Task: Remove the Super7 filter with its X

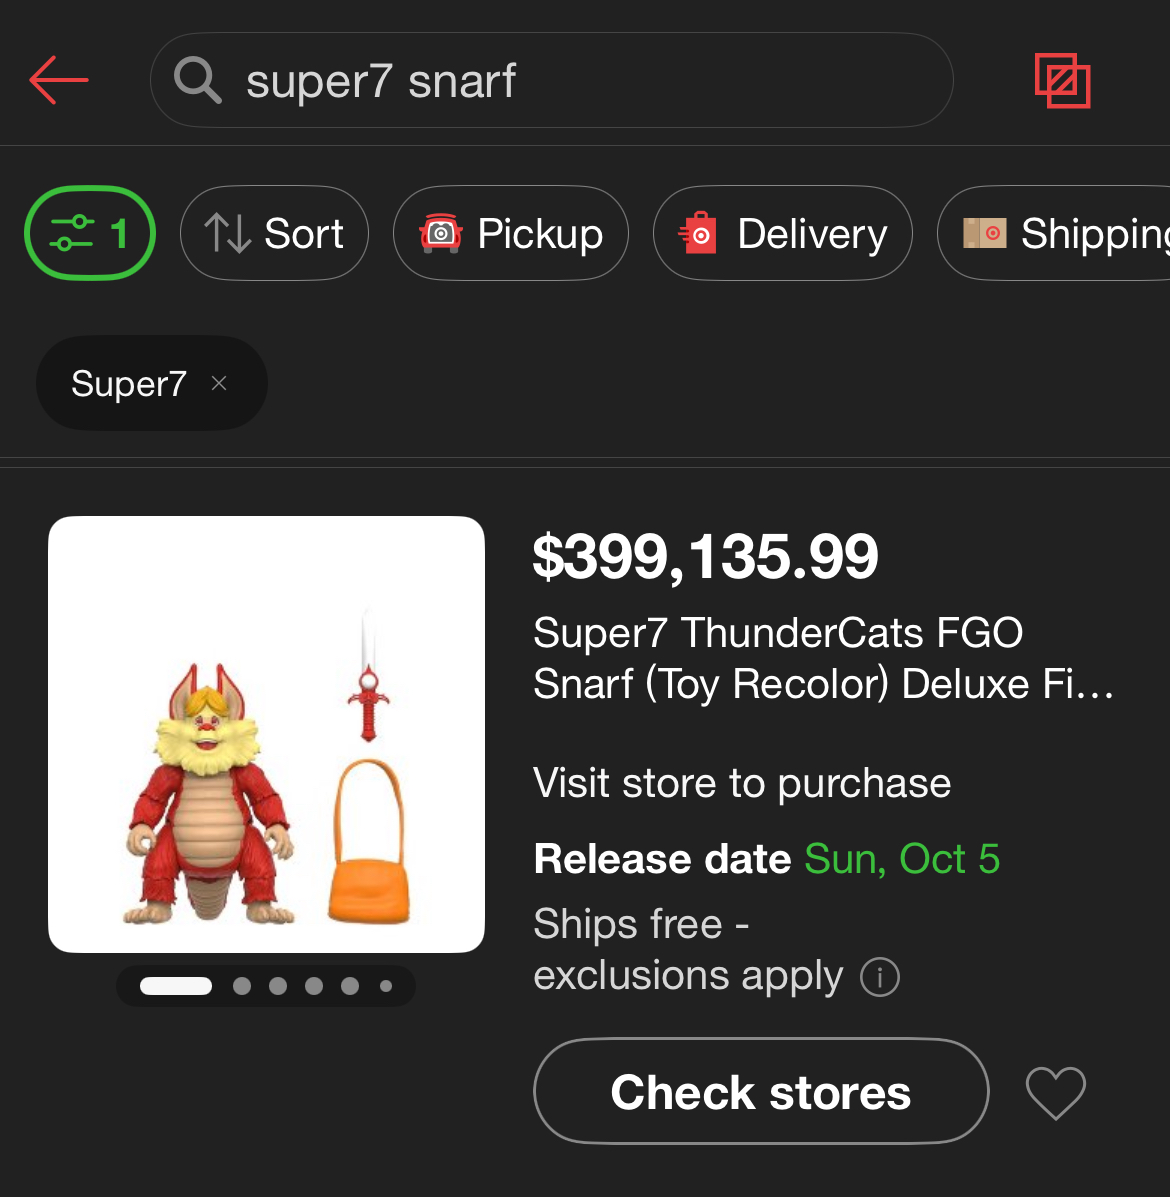Action: tap(220, 383)
